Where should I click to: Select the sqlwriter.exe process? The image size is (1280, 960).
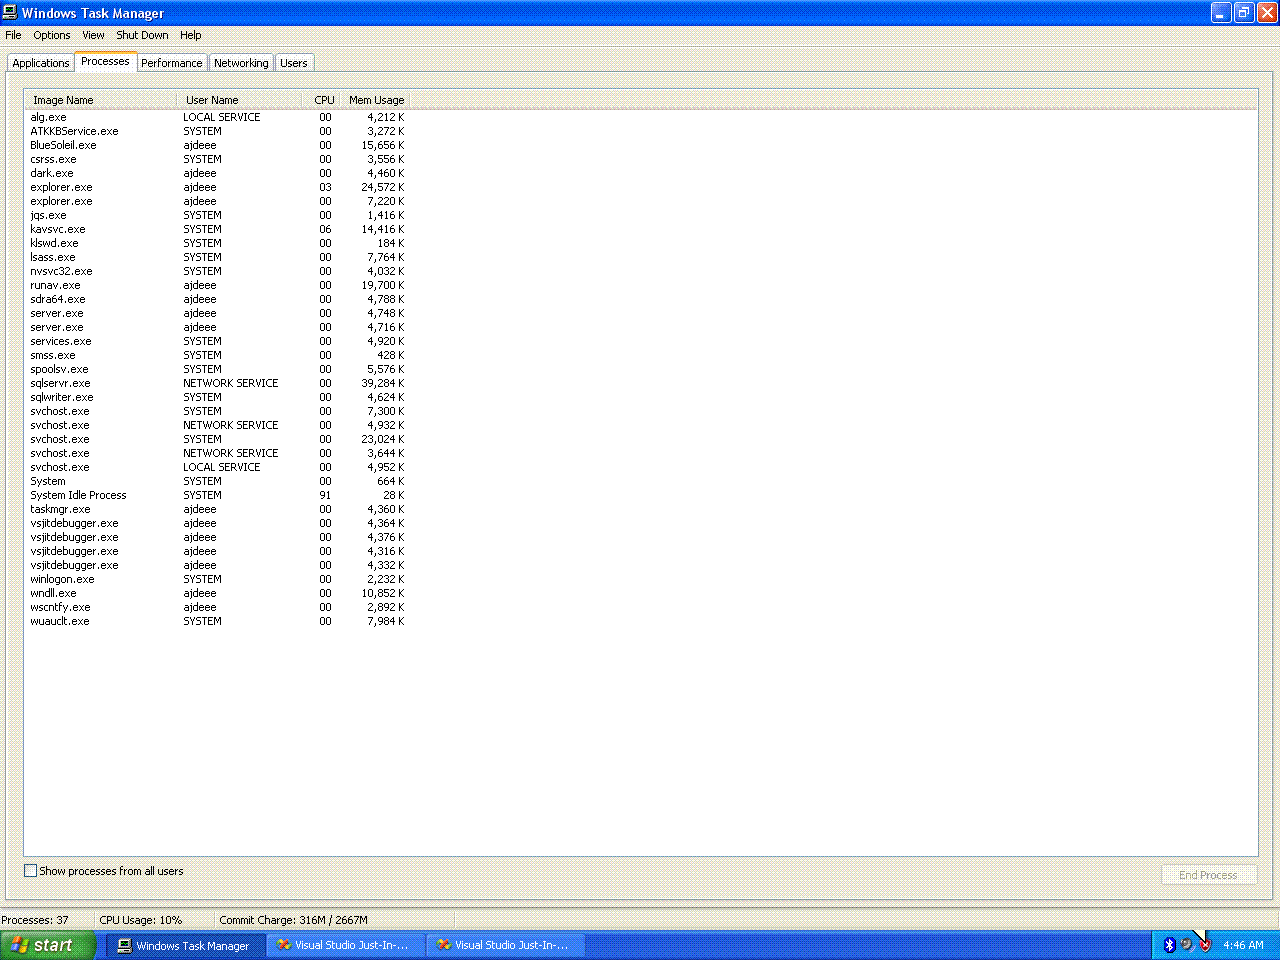point(217,397)
